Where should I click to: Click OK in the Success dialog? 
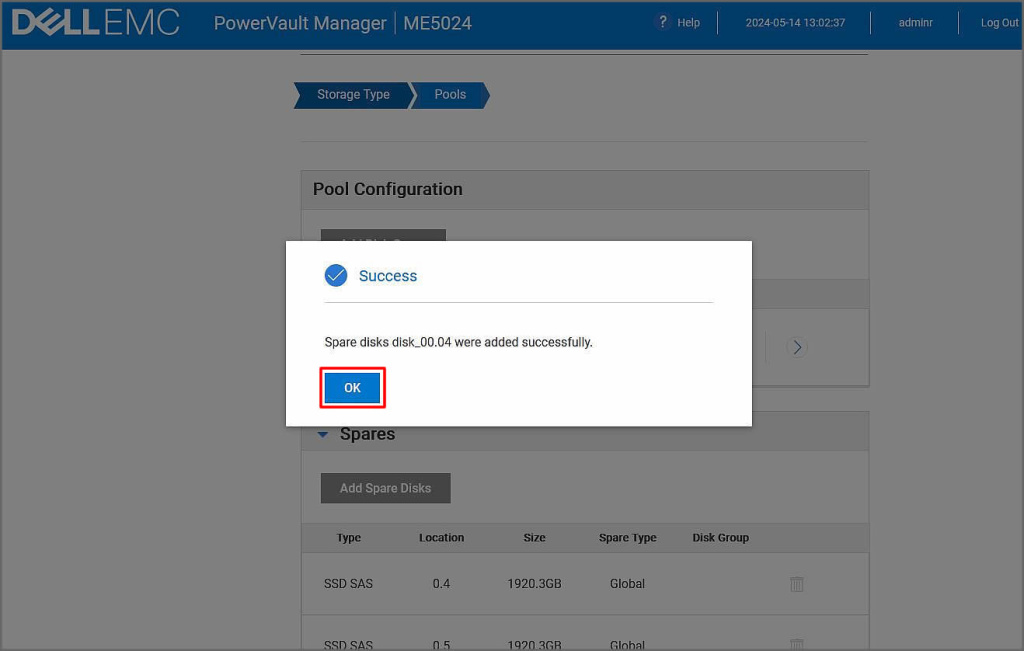[352, 388]
